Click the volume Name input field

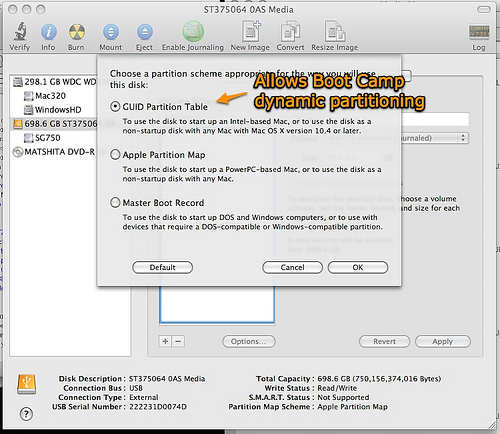pos(435,119)
